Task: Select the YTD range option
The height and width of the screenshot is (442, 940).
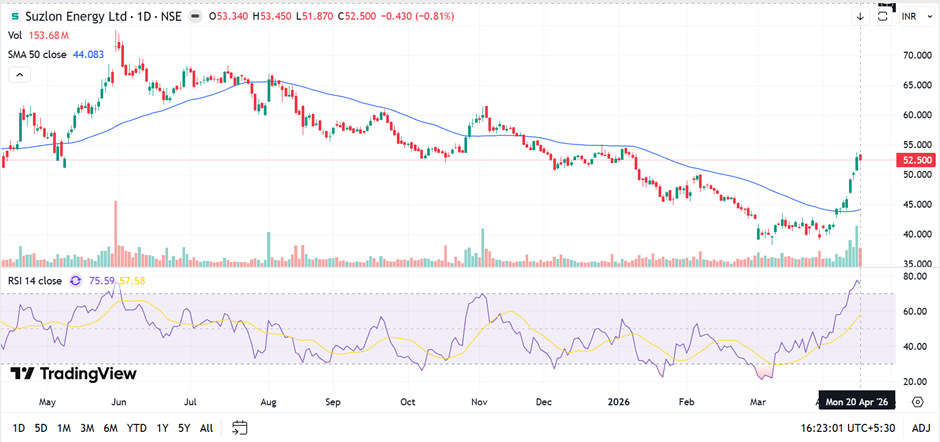Action: coord(137,428)
